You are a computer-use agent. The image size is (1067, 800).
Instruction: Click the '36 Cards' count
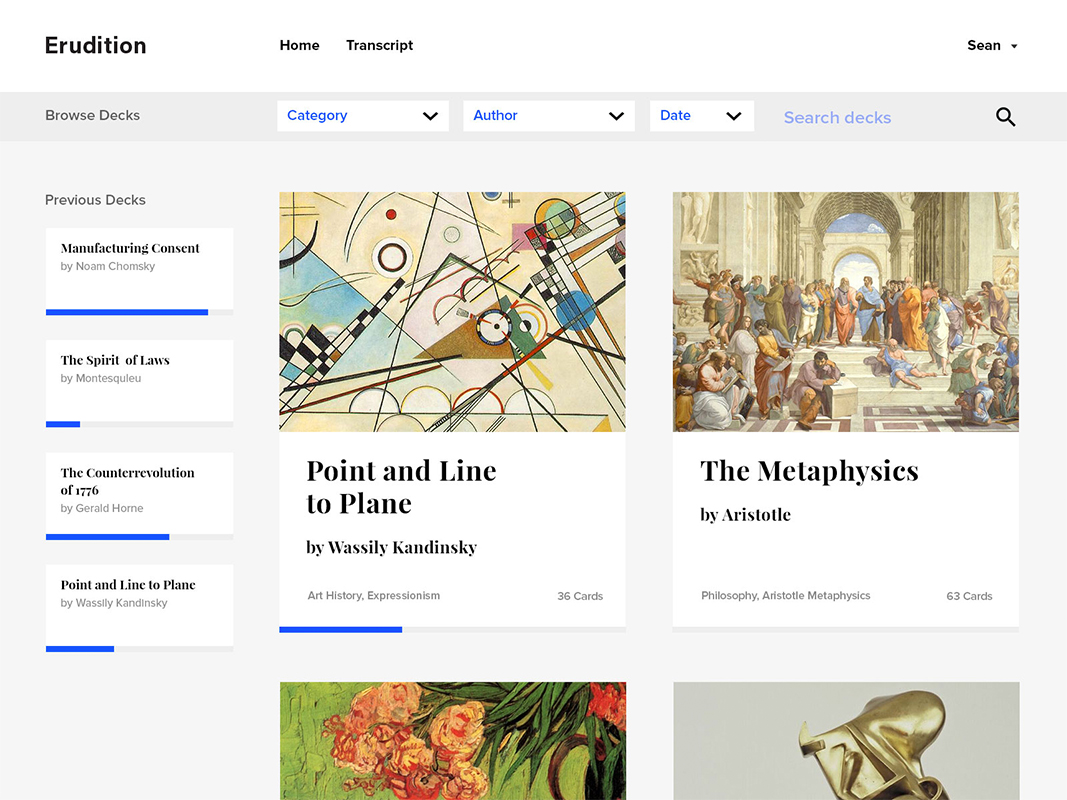[580, 596]
